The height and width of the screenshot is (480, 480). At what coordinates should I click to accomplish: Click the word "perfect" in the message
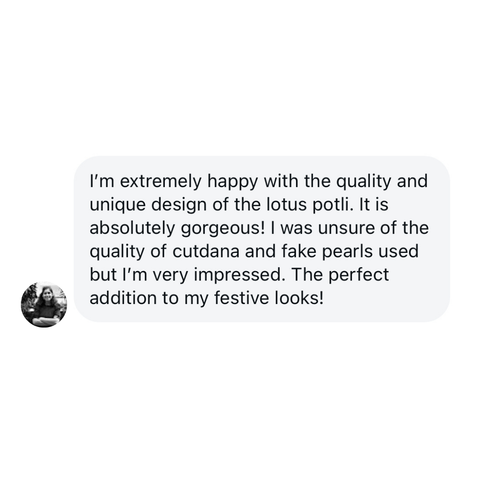[x=359, y=276]
